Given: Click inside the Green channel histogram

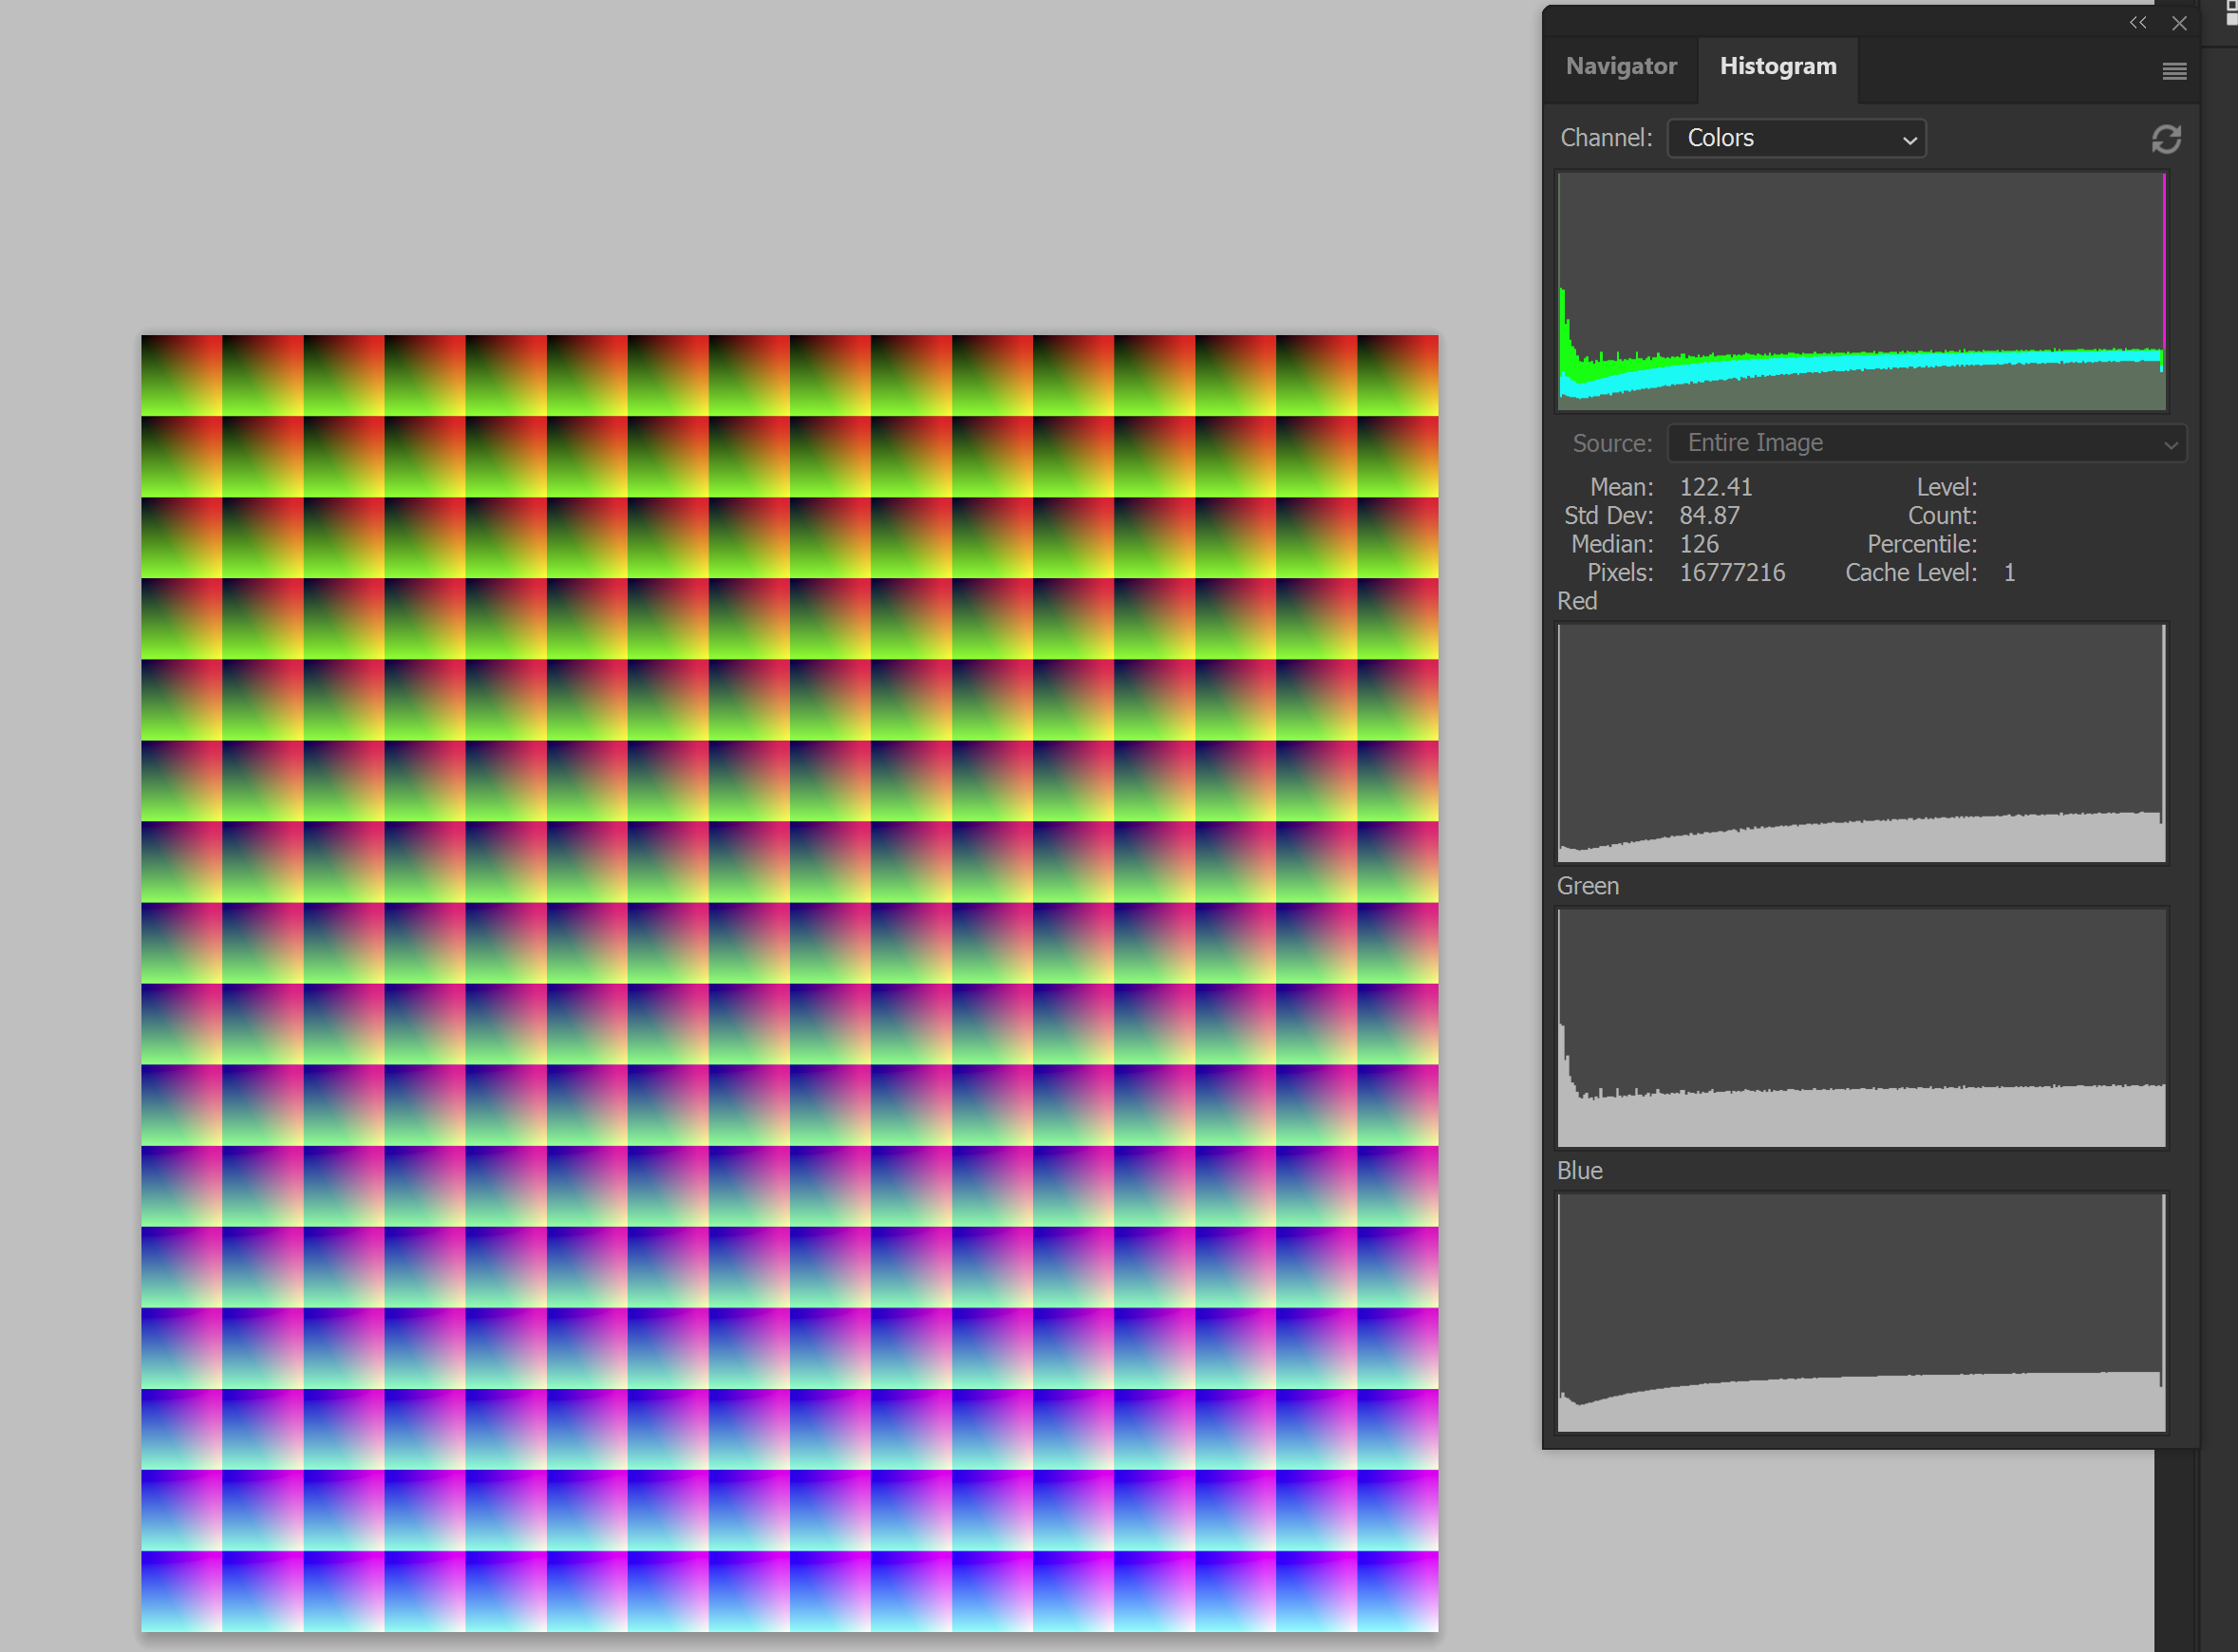Looking at the screenshot, I should [x=1861, y=1027].
